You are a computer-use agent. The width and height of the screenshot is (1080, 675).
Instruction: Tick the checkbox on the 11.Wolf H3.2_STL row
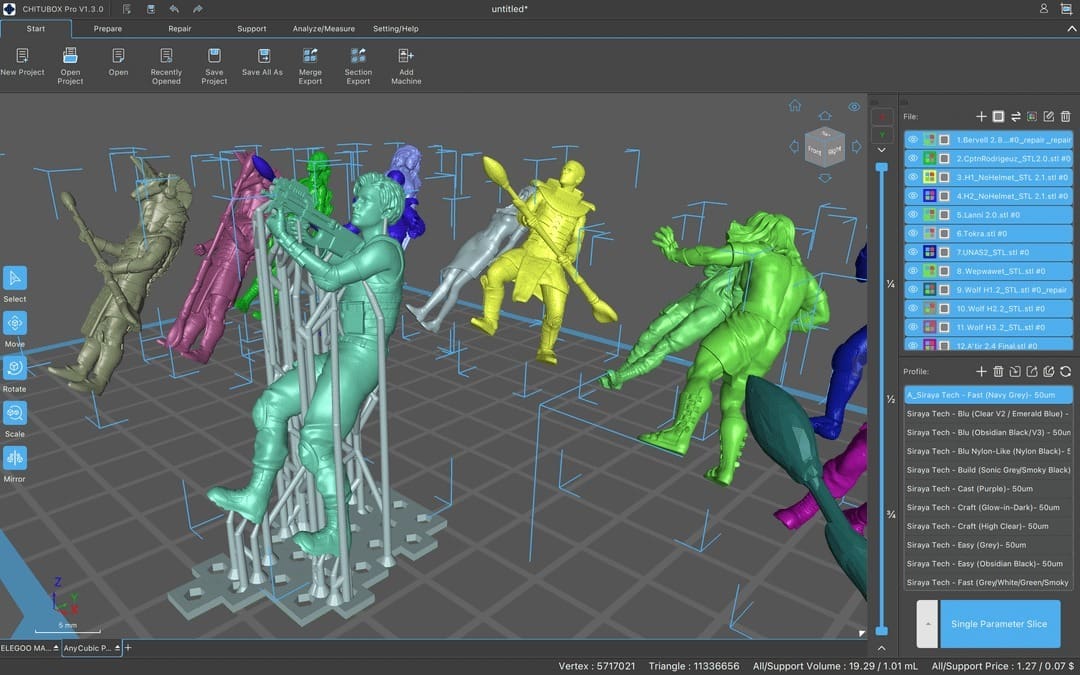[x=944, y=327]
